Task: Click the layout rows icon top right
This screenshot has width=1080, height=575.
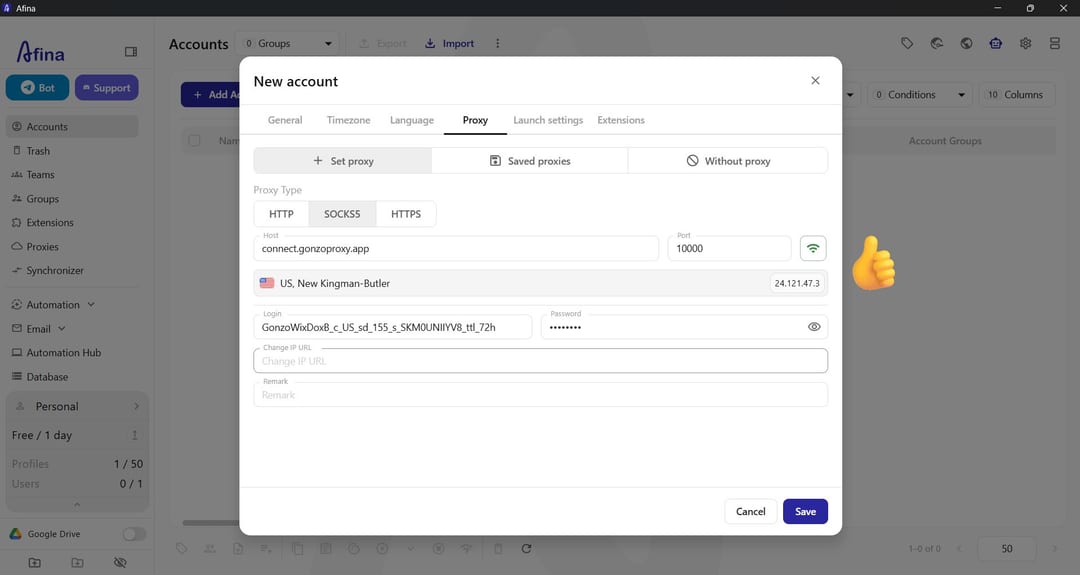Action: click(1055, 43)
